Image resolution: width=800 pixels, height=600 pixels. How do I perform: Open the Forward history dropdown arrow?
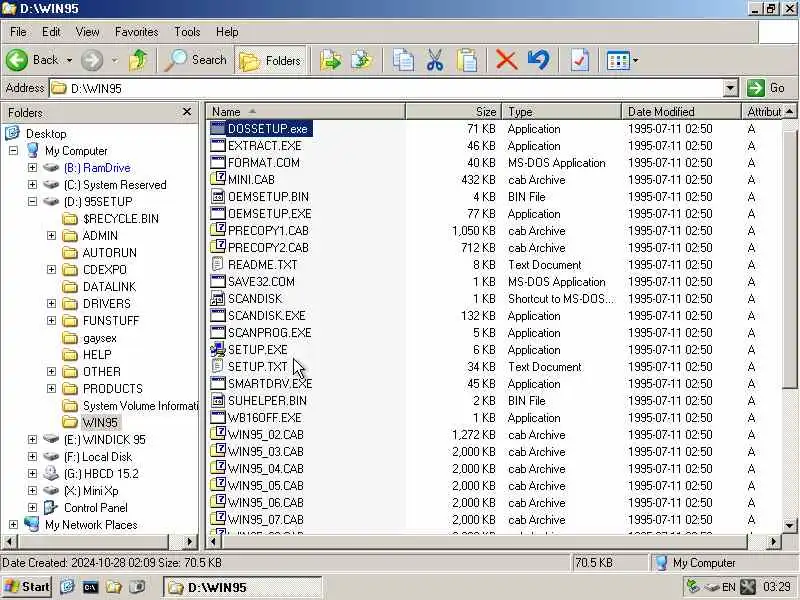115,60
